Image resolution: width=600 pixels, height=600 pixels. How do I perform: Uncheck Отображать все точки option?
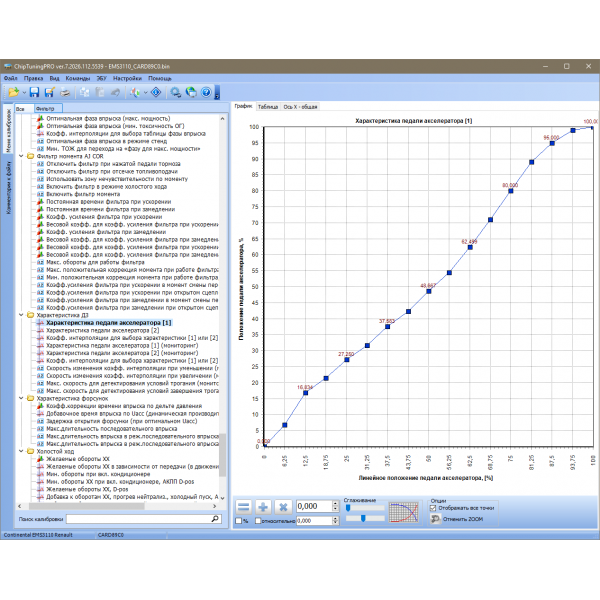pos(433,507)
